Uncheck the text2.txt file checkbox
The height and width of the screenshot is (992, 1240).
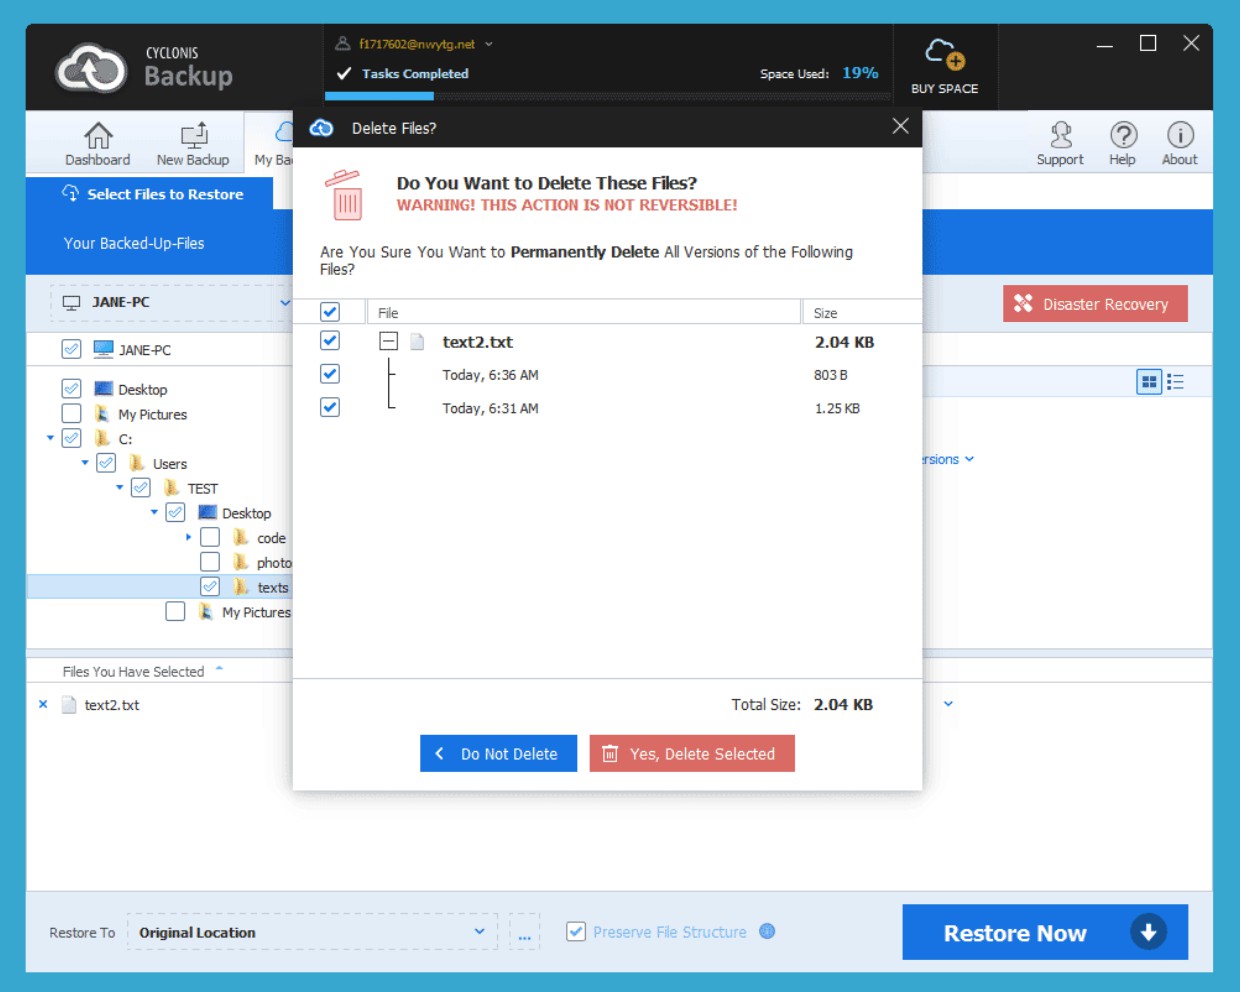pos(330,341)
